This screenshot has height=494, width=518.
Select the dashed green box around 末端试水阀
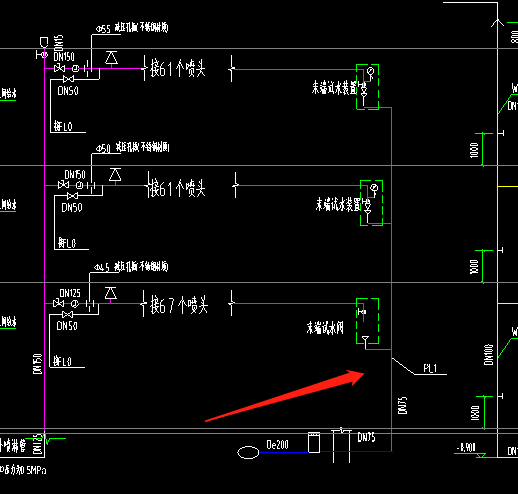367,321
